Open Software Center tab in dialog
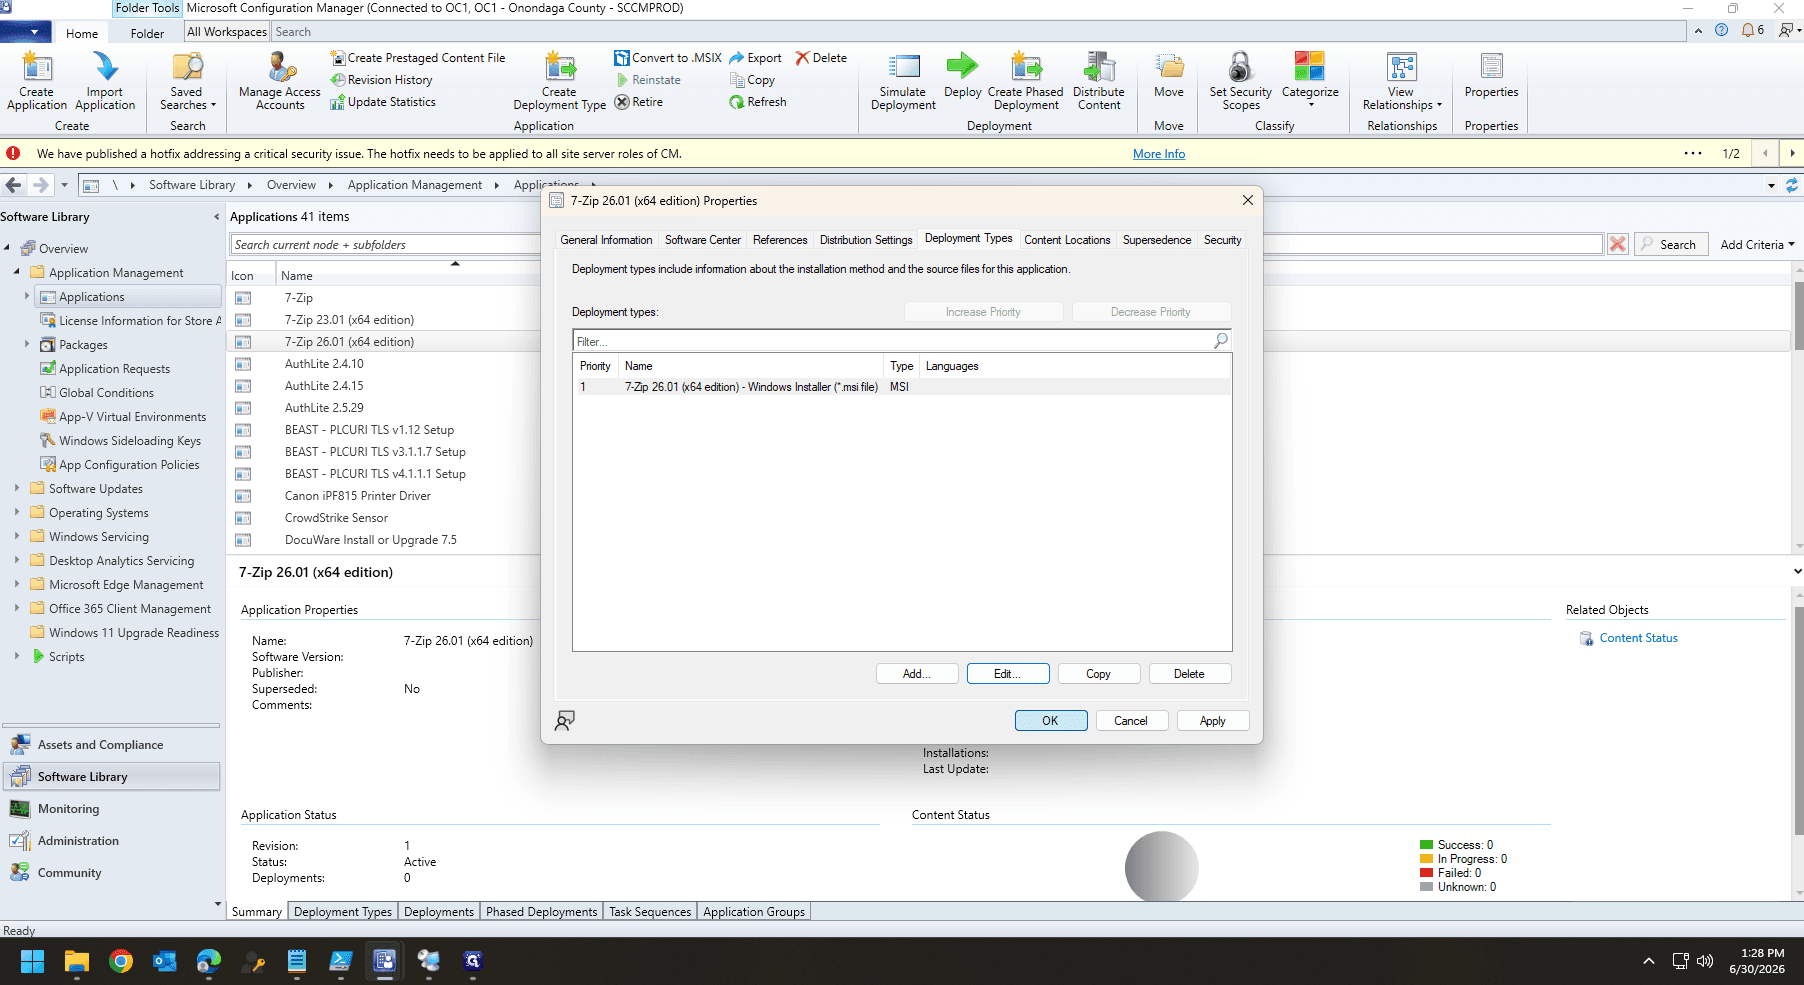1804x985 pixels. pos(703,240)
